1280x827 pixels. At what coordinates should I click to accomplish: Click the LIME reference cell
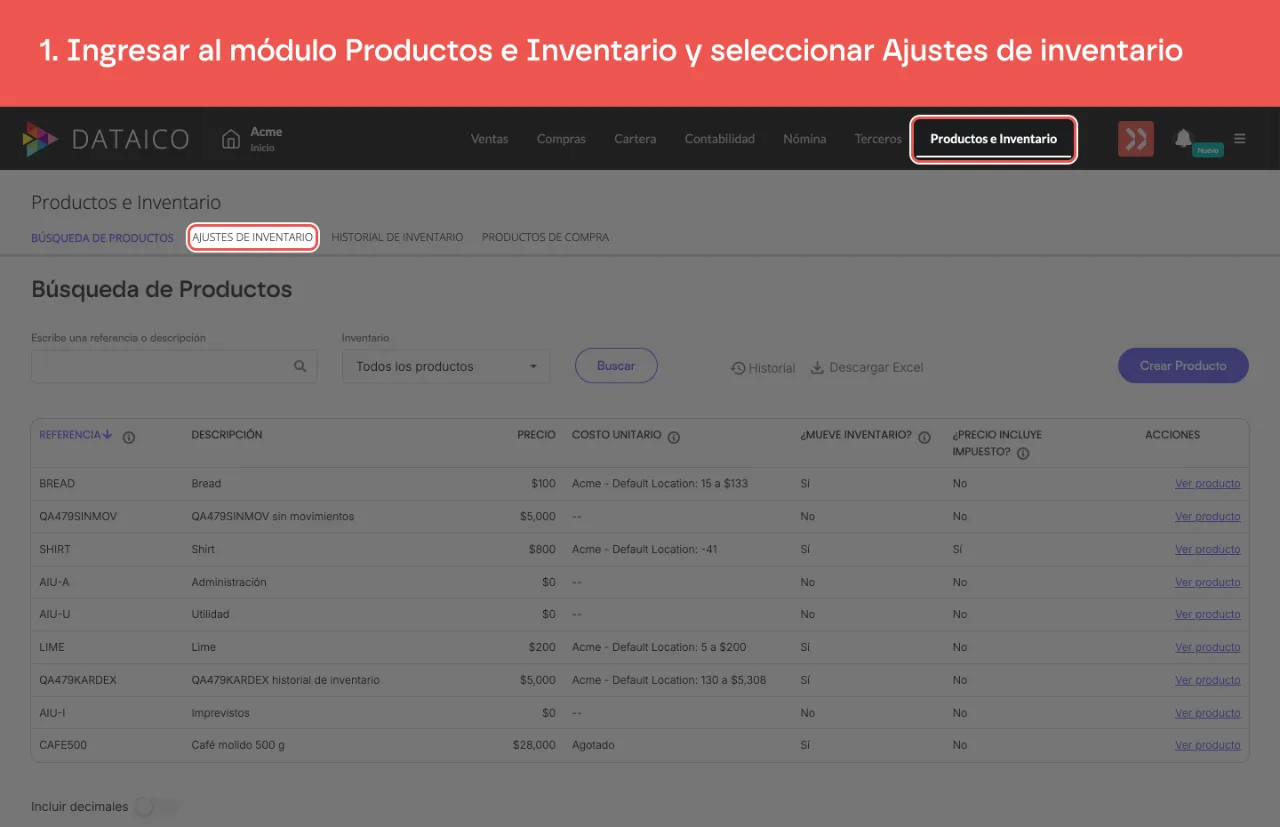52,647
